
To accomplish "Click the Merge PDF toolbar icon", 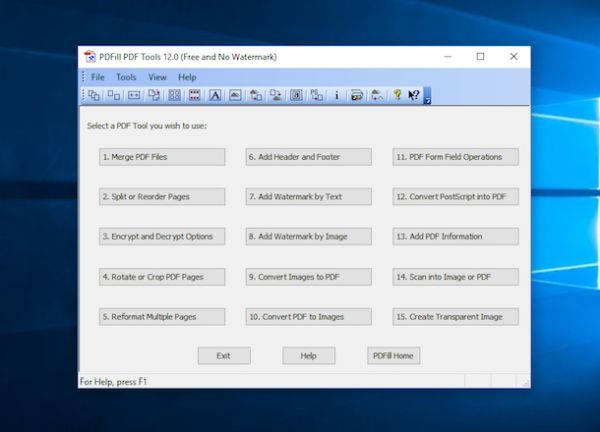I will pos(94,96).
